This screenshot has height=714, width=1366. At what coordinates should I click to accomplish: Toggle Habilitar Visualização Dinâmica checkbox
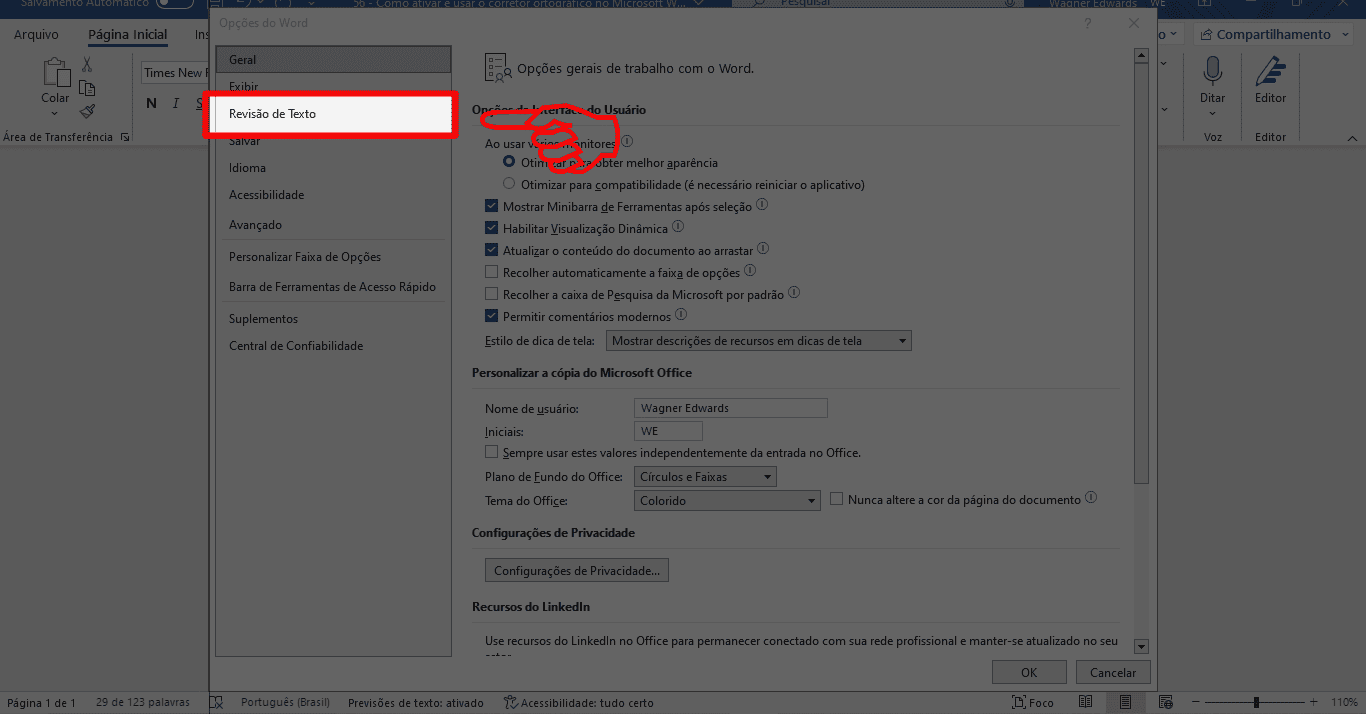click(x=491, y=229)
